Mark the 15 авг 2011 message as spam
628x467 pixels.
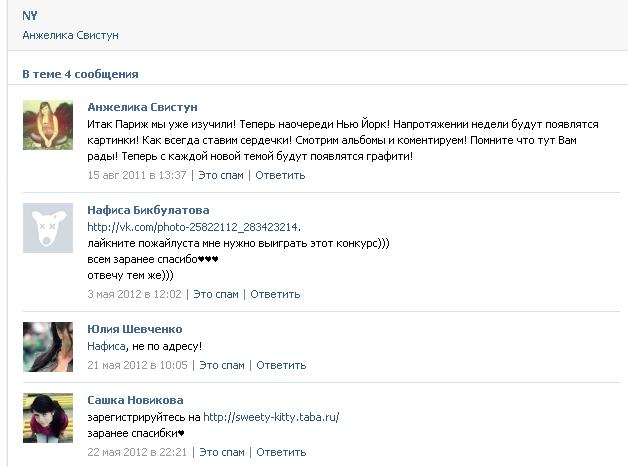click(x=222, y=175)
